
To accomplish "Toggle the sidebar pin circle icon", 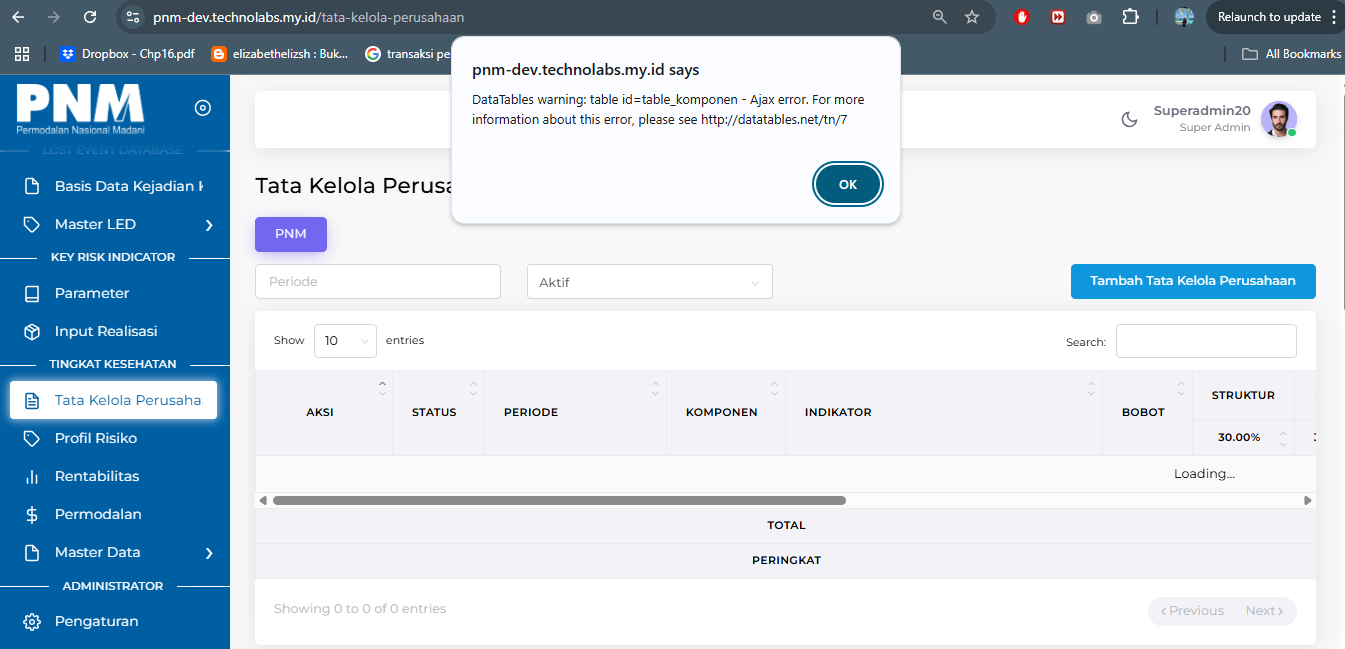I will [203, 108].
